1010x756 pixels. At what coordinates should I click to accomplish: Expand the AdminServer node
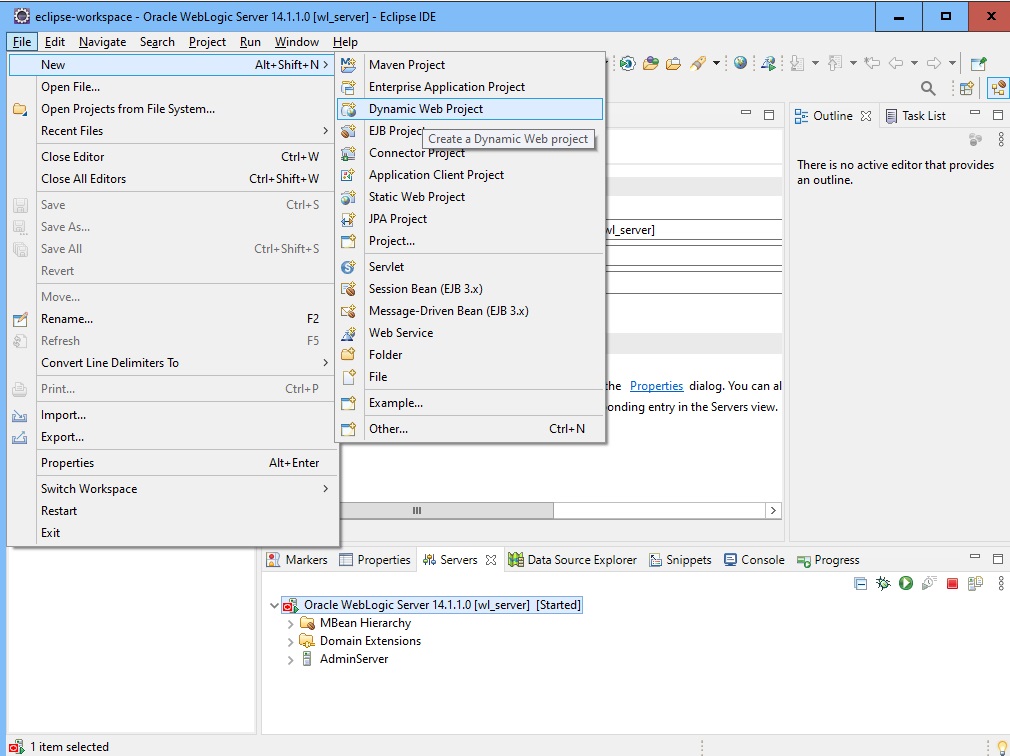coord(291,659)
